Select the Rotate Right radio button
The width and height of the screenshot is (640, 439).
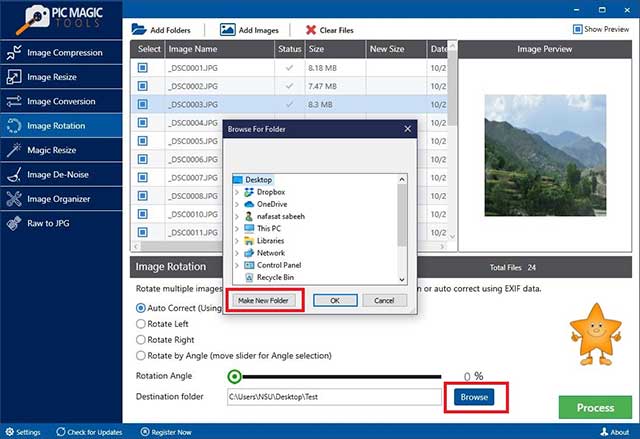141,340
